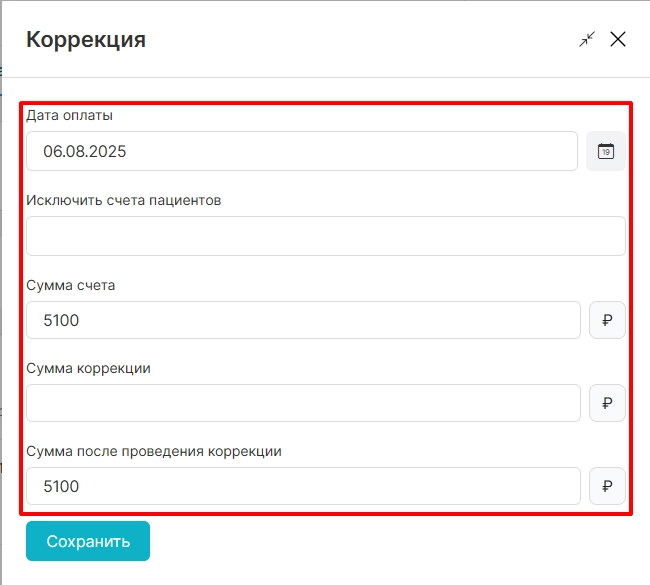650x585 pixels.
Task: Click the Дата оплаты label
Action: pos(69,115)
